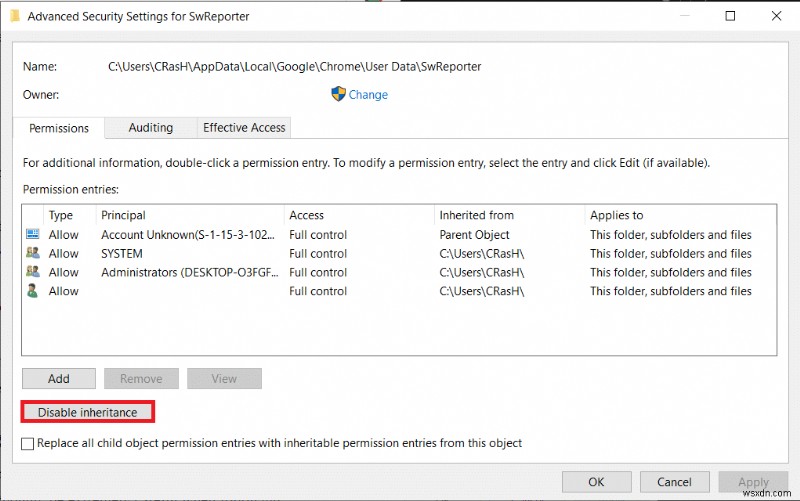Screen dimensions: 800x501
Task: Click the Add button
Action: click(x=59, y=379)
